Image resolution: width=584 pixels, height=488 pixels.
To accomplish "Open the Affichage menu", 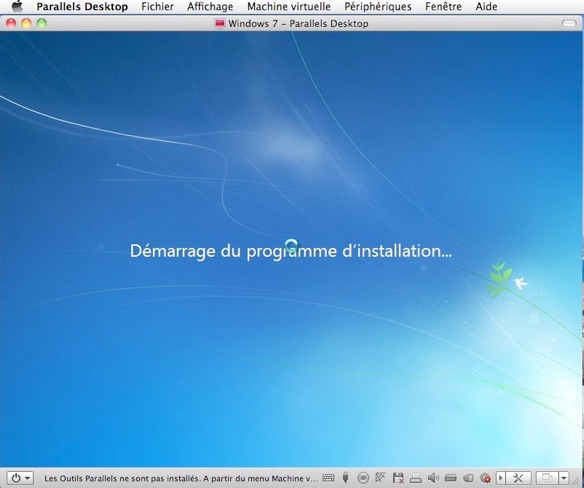I will pyautogui.click(x=210, y=6).
